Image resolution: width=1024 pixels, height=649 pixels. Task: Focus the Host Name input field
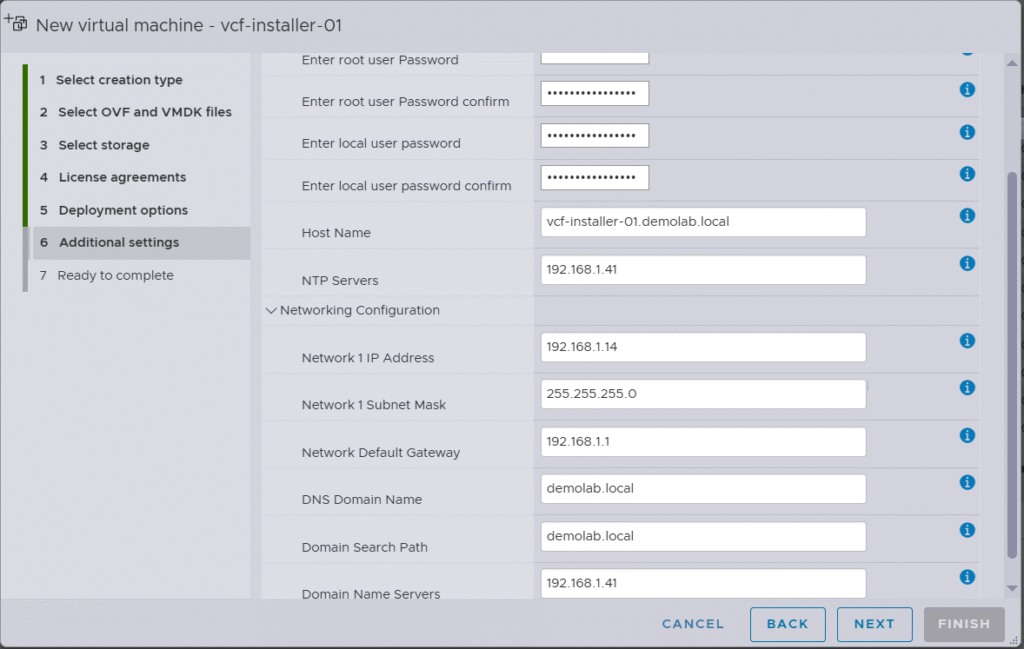point(702,222)
